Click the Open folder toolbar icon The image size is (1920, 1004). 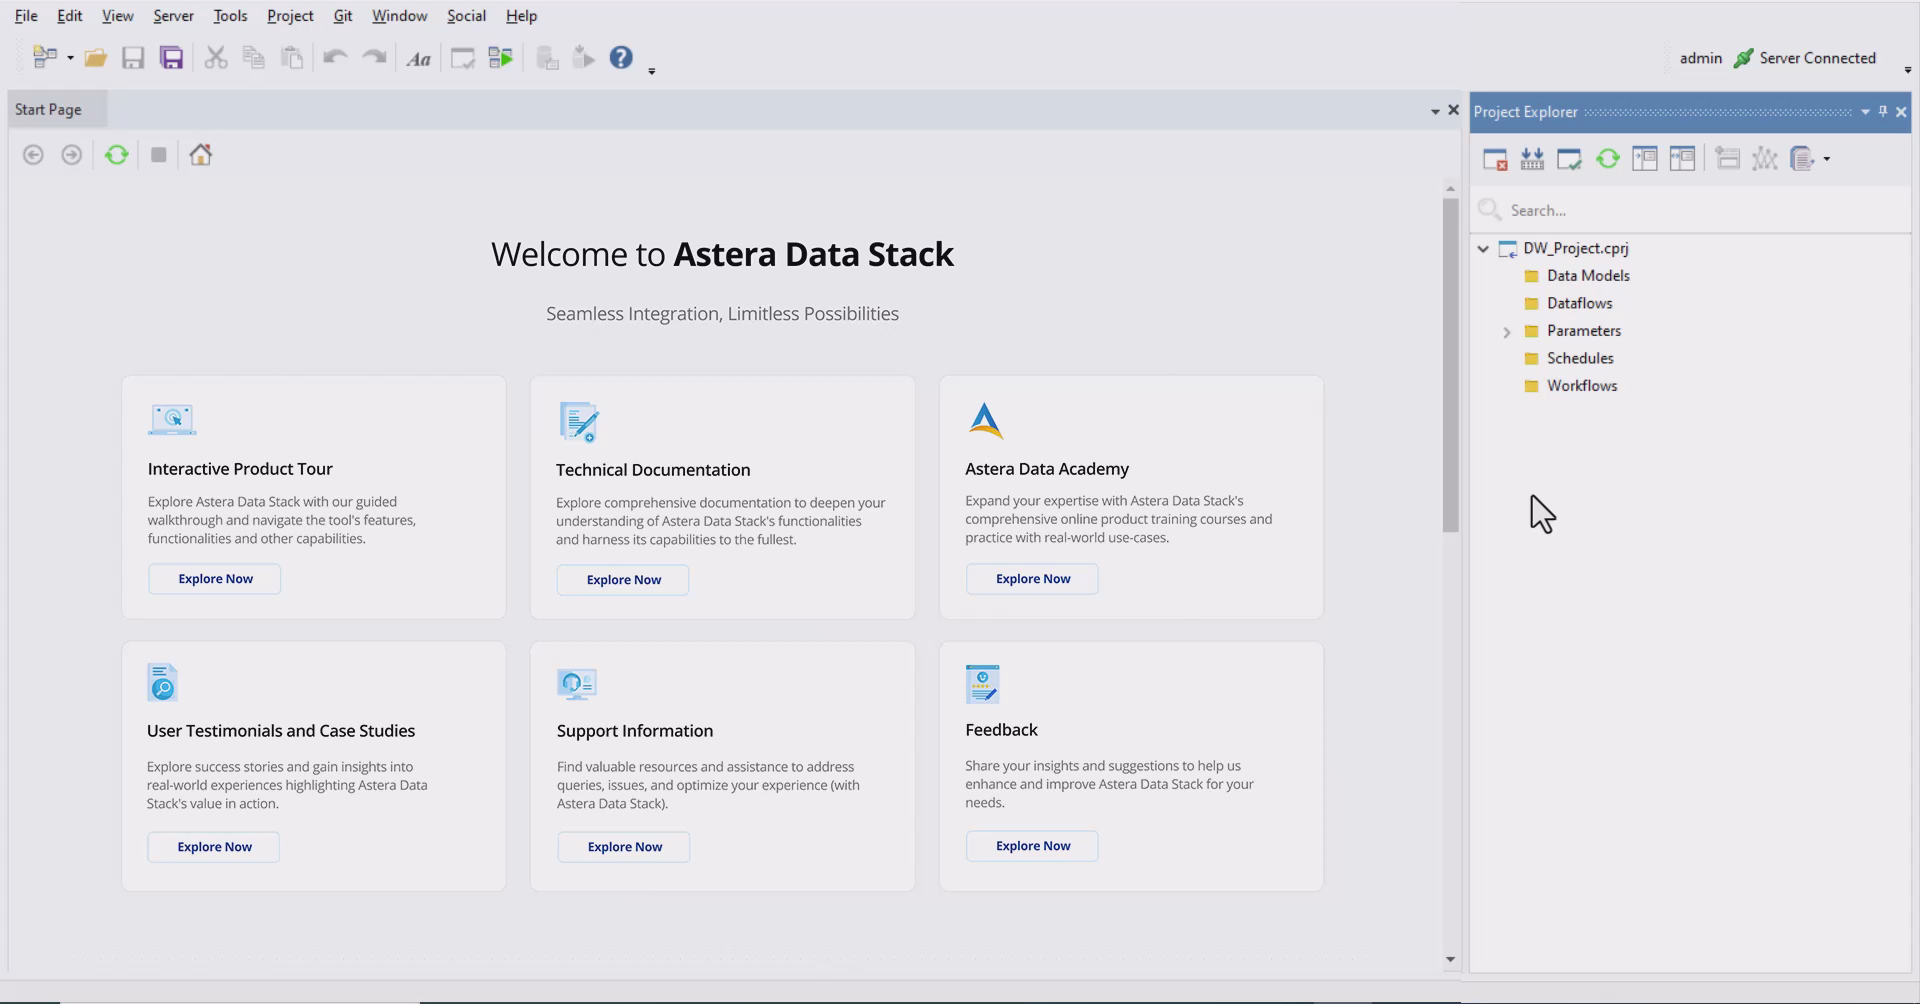tap(95, 58)
